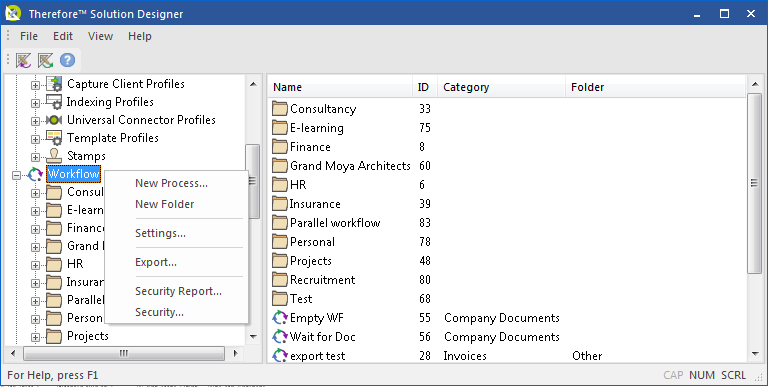Click the Capture Client Profiles icon
This screenshot has width=769, height=387.
coord(54,84)
